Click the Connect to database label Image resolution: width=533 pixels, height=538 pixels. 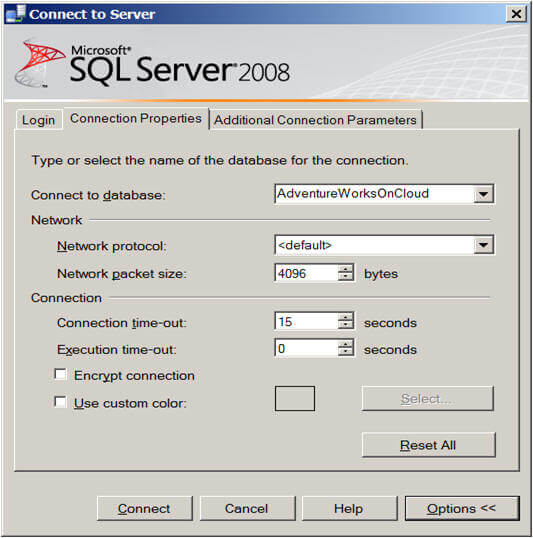pyautogui.click(x=98, y=195)
